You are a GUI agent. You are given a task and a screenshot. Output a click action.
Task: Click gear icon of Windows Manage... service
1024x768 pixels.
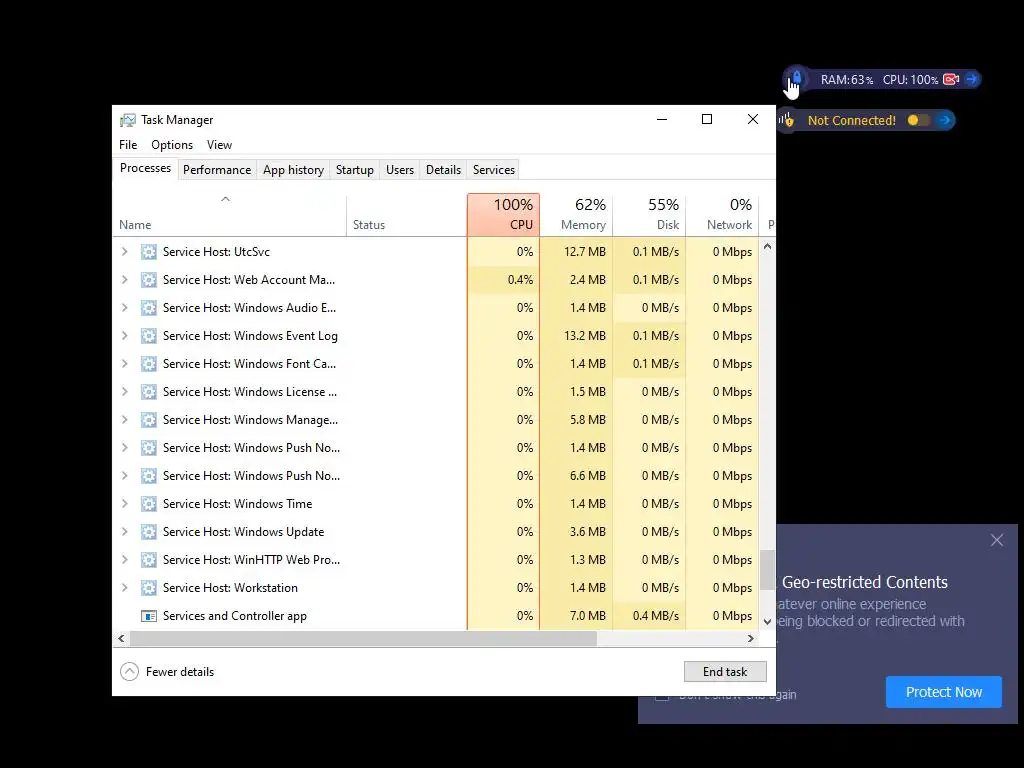tap(149, 420)
